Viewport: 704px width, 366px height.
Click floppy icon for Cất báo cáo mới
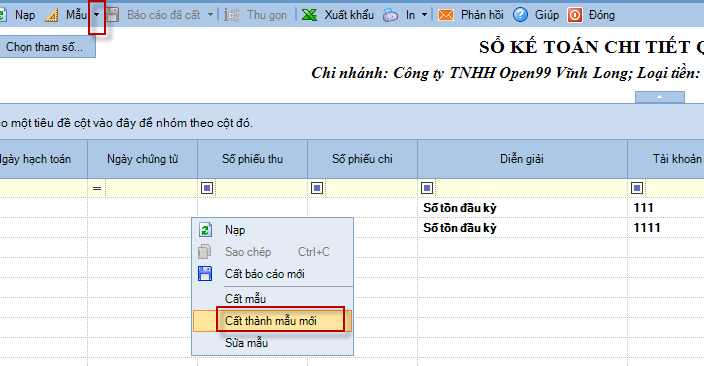click(205, 273)
